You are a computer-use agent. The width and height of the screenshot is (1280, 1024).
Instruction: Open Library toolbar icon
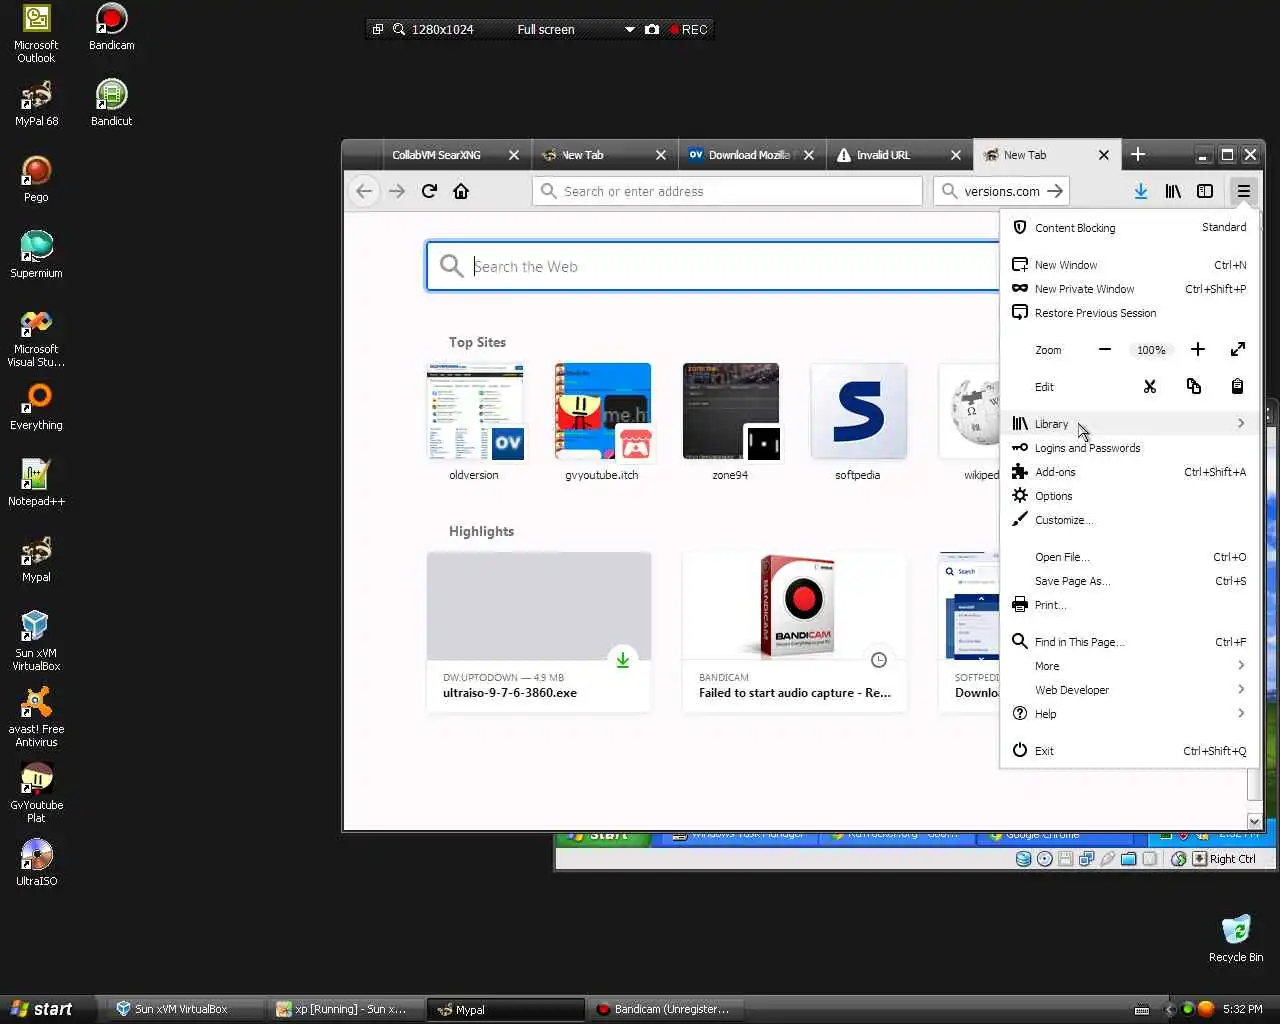click(x=1173, y=191)
